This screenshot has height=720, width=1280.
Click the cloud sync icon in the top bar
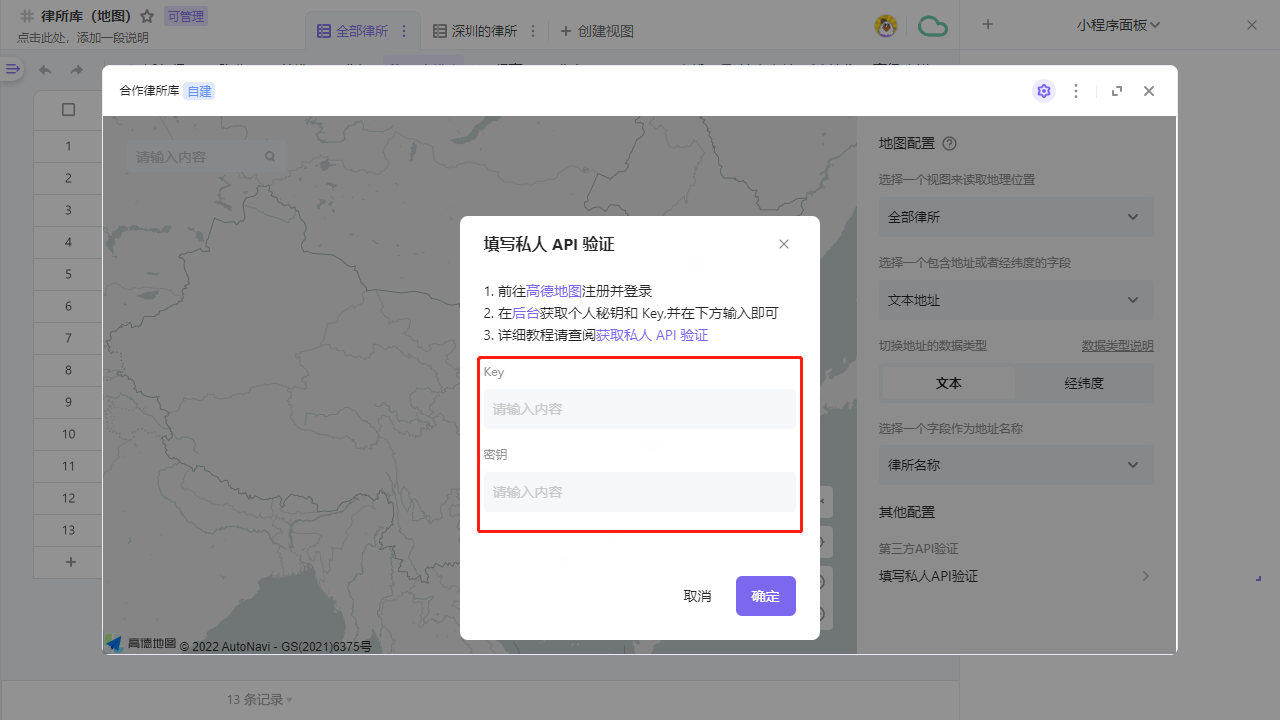[x=932, y=26]
